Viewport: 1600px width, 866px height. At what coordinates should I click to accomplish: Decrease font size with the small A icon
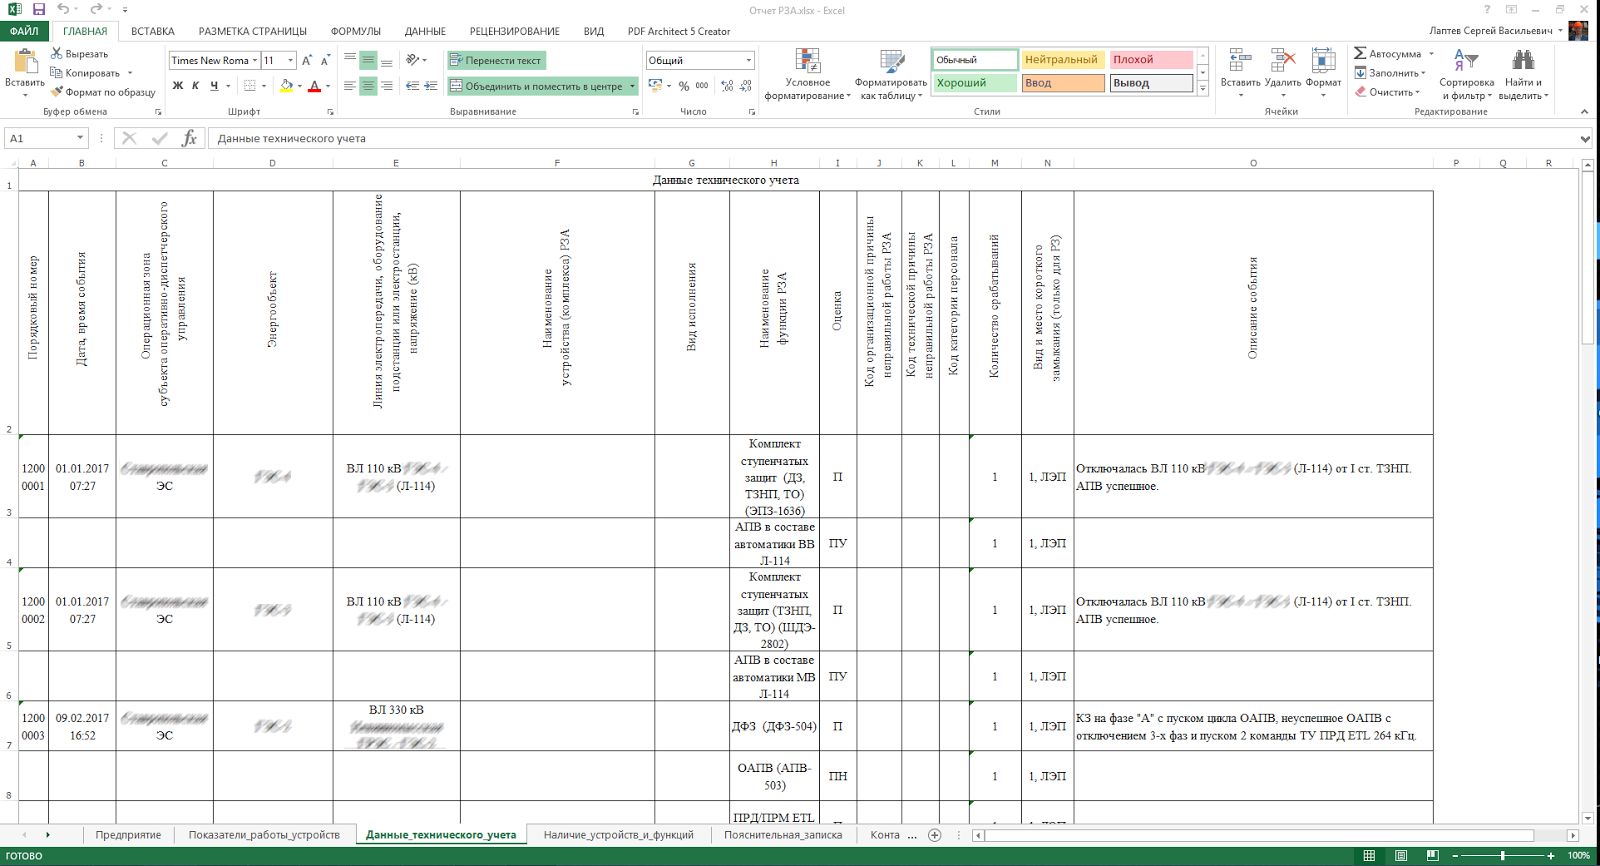tap(325, 60)
